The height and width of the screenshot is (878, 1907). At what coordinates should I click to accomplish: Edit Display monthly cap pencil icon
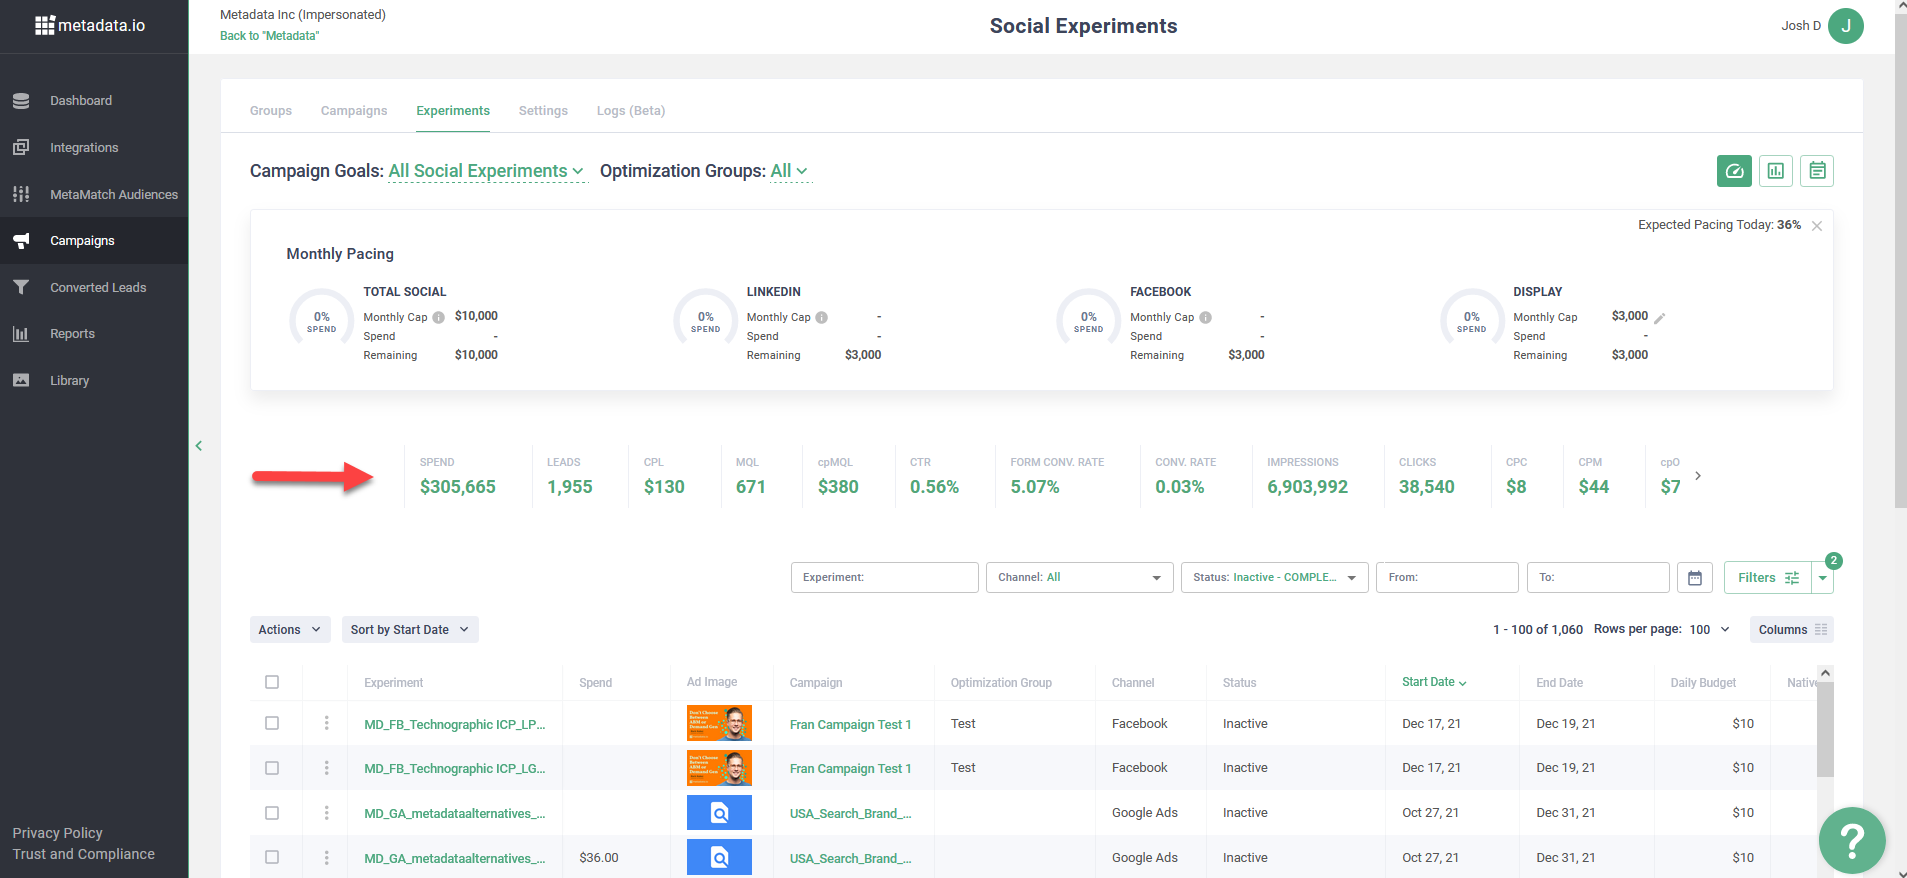coord(1660,318)
